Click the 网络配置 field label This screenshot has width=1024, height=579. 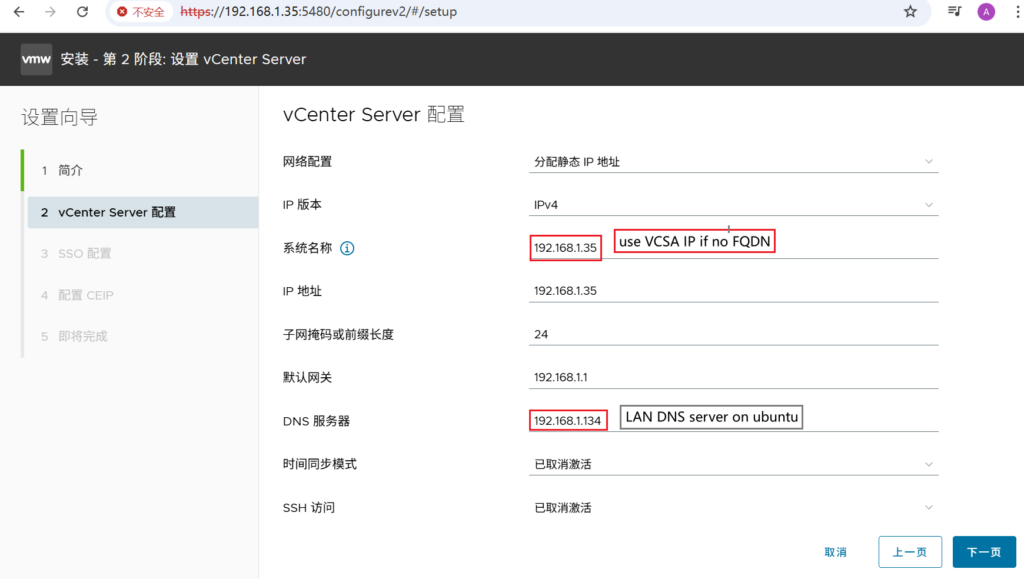(x=307, y=162)
